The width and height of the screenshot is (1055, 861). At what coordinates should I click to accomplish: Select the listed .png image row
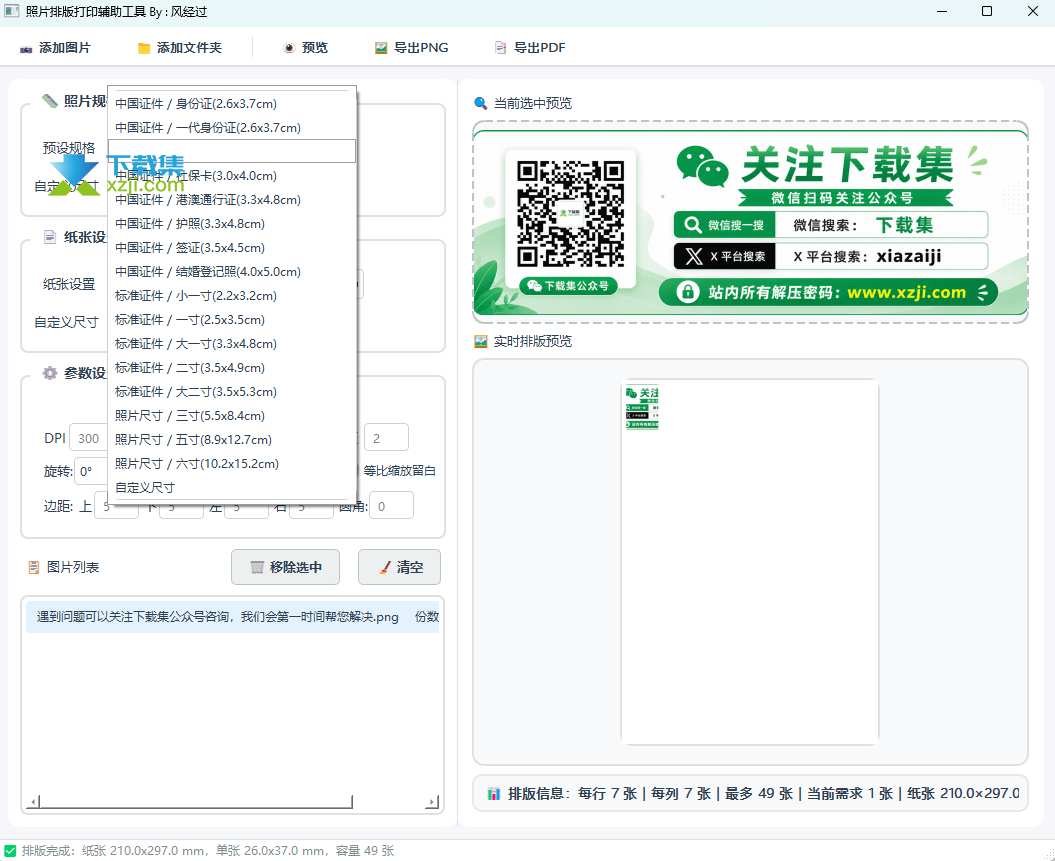click(233, 617)
